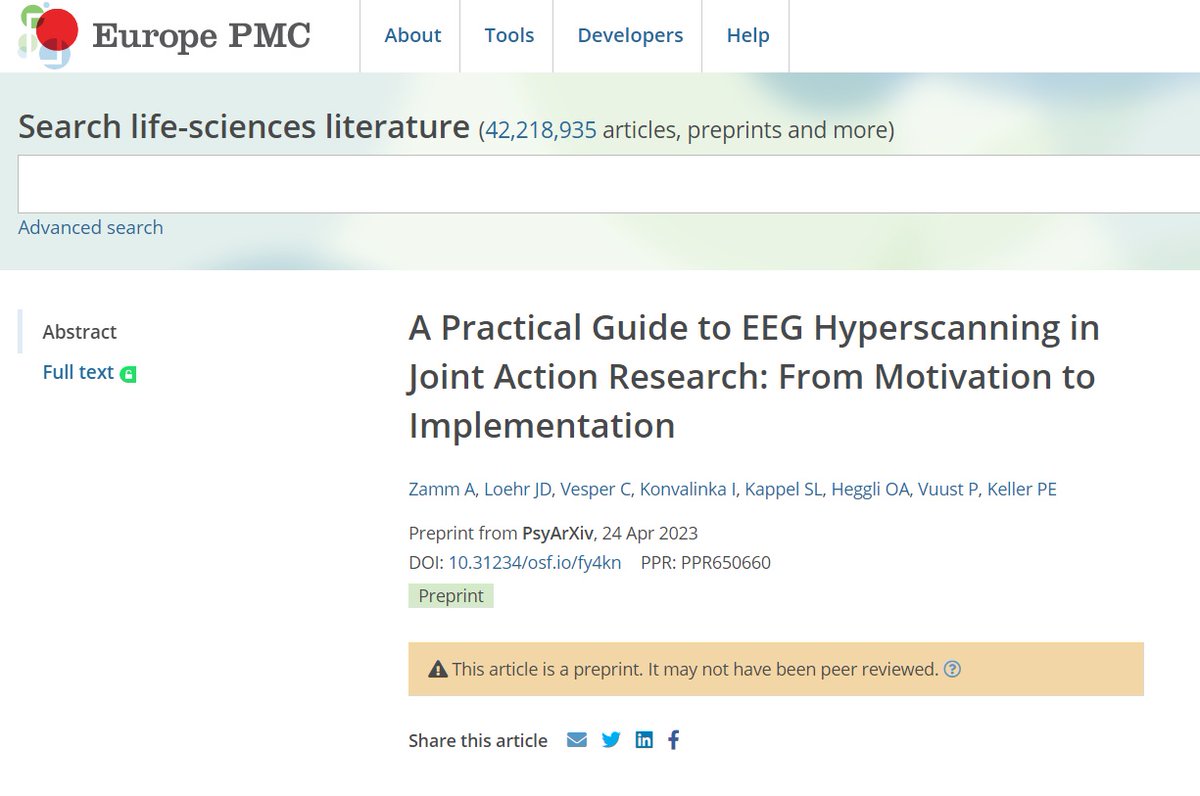This screenshot has height=796, width=1200.
Task: Open author Konvalinka I
Action: [x=689, y=489]
